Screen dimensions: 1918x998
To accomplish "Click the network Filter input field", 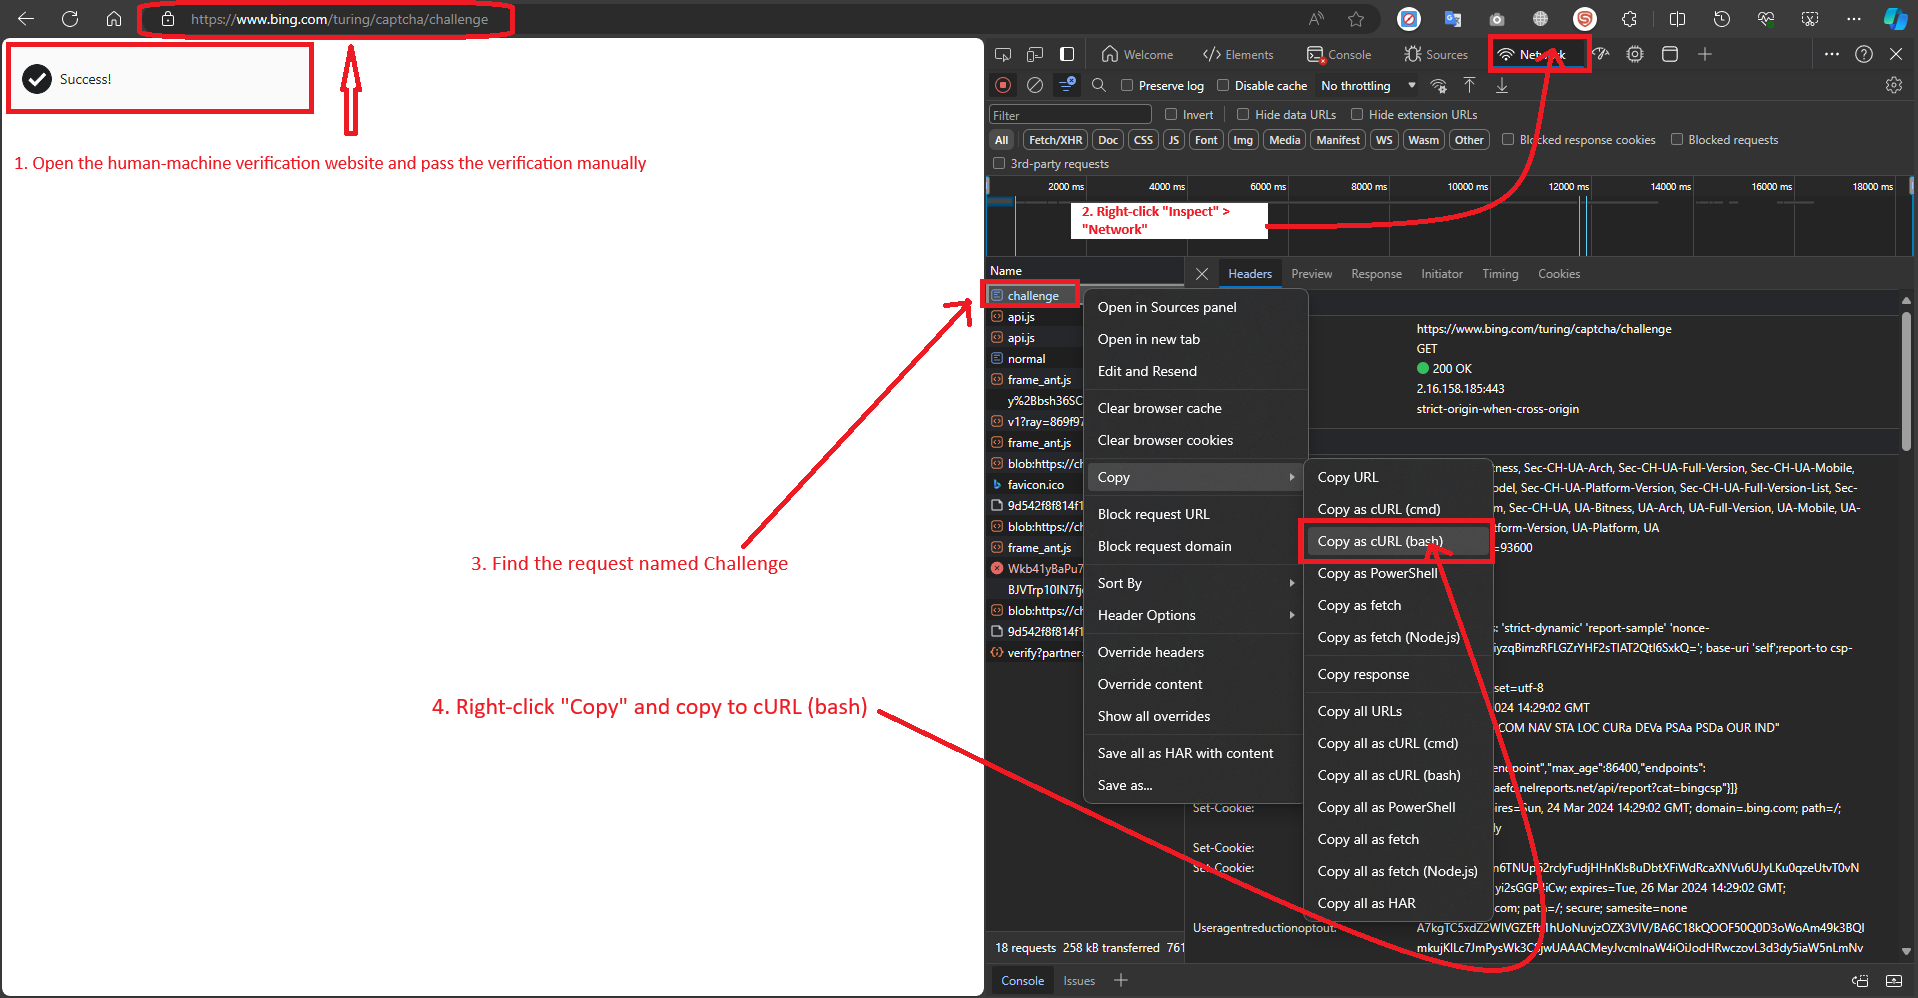I will click(x=1070, y=115).
